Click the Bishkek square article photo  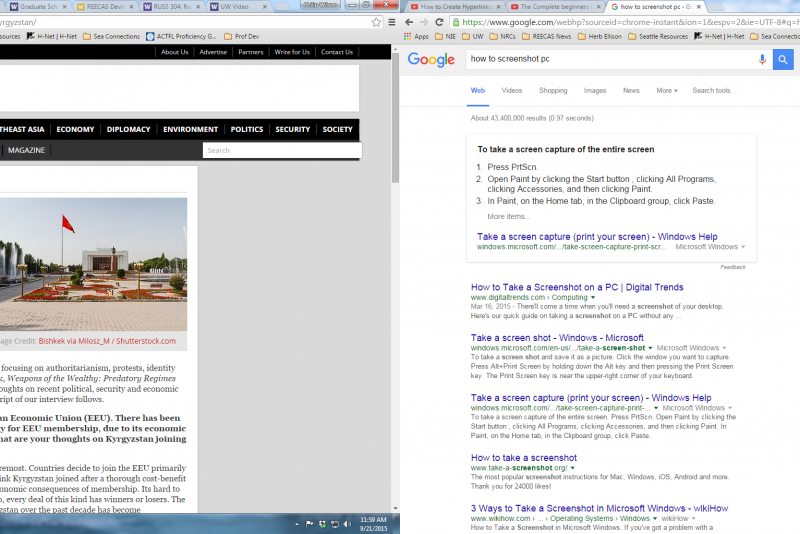coord(93,265)
